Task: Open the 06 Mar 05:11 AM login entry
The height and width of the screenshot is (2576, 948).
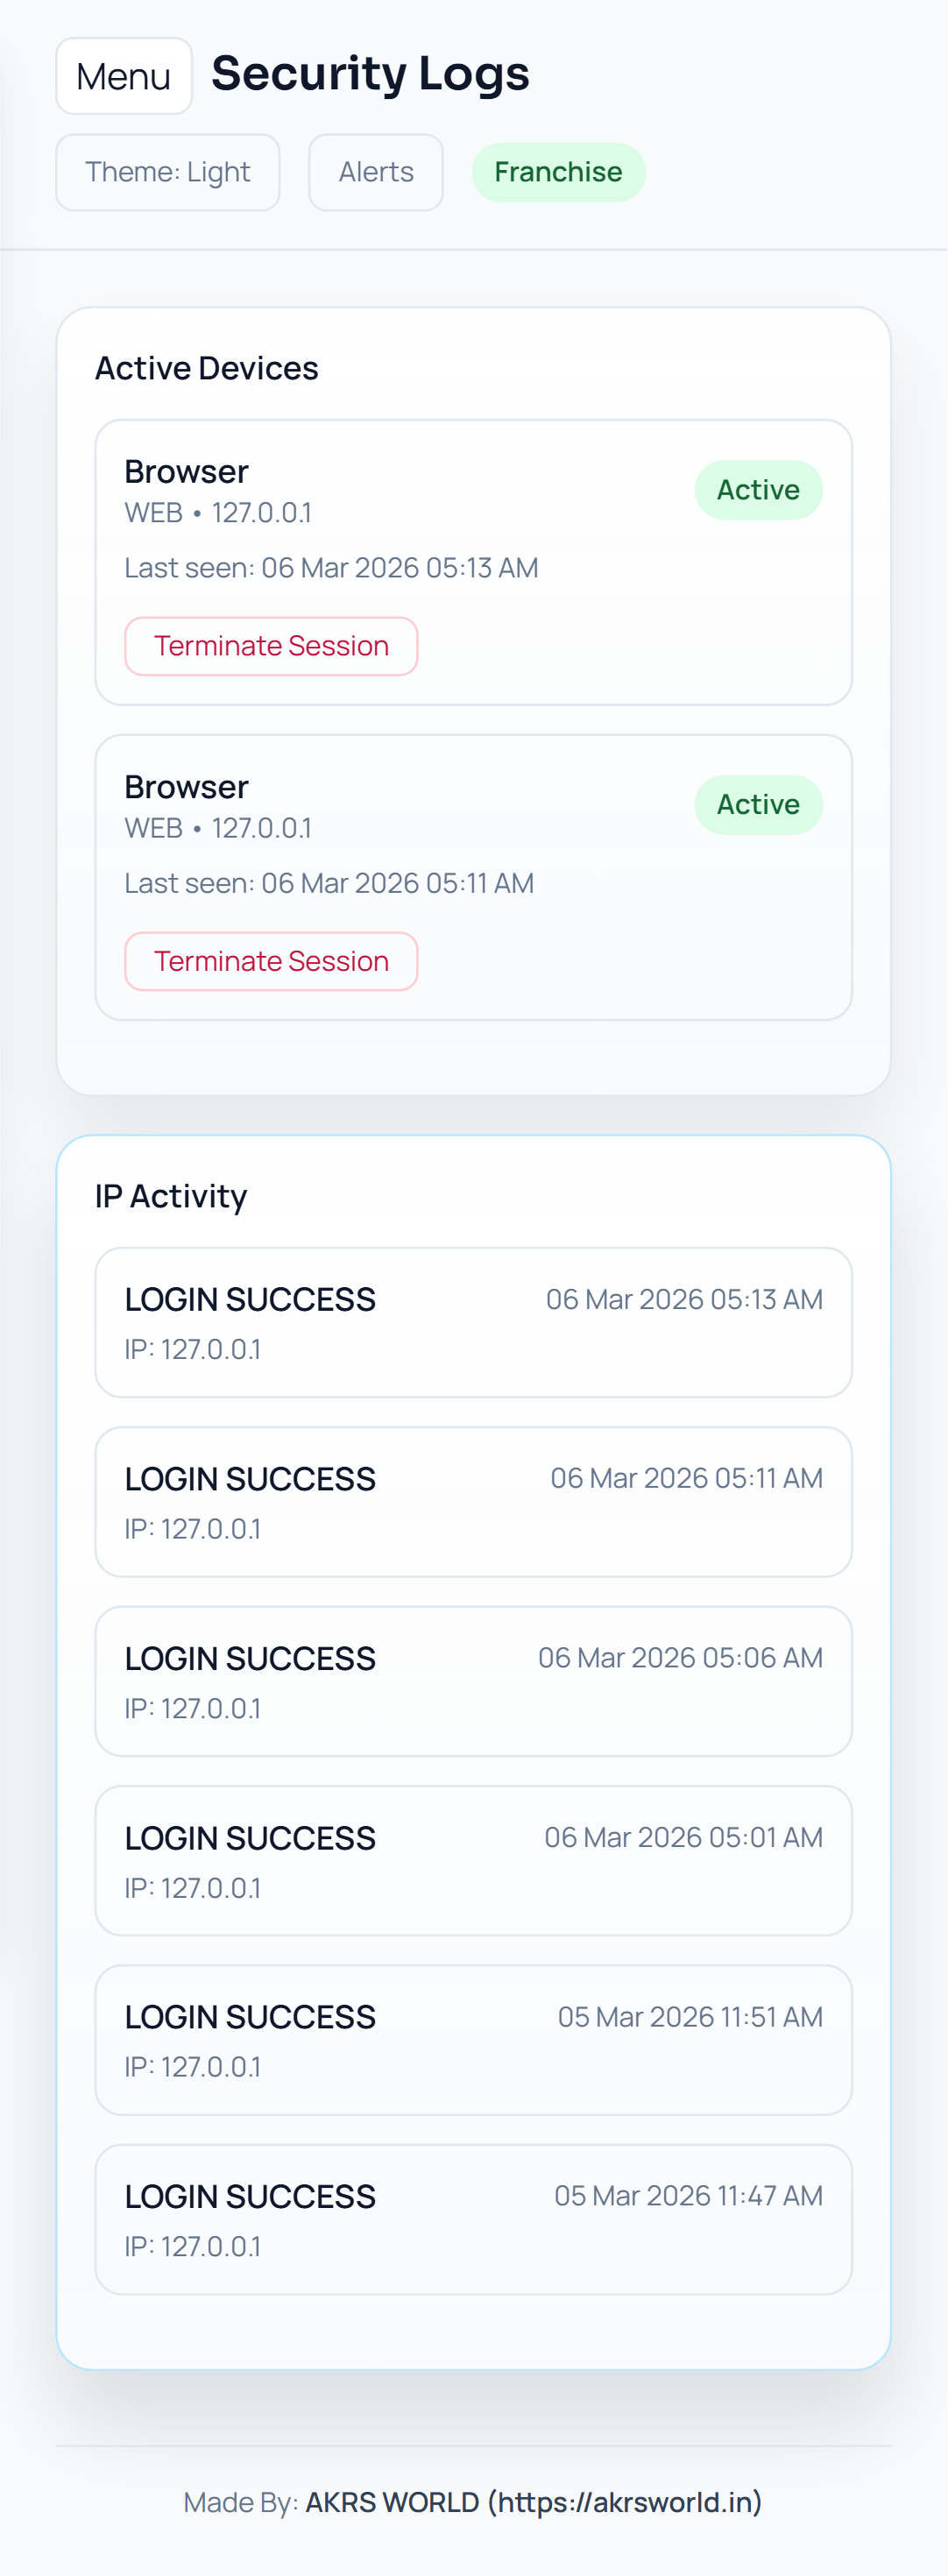Action: pos(473,1501)
